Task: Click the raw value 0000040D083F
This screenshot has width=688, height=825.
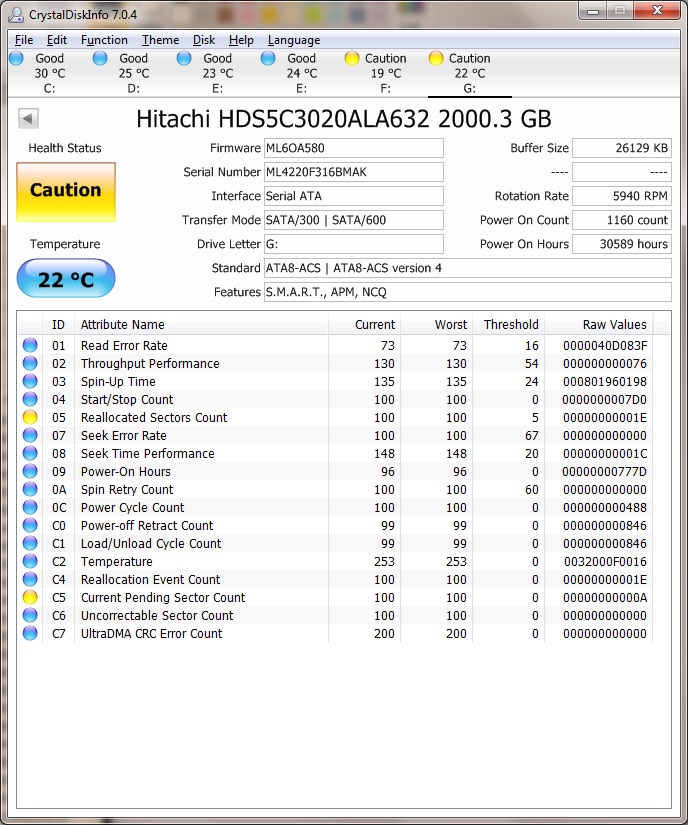Action: click(x=605, y=346)
